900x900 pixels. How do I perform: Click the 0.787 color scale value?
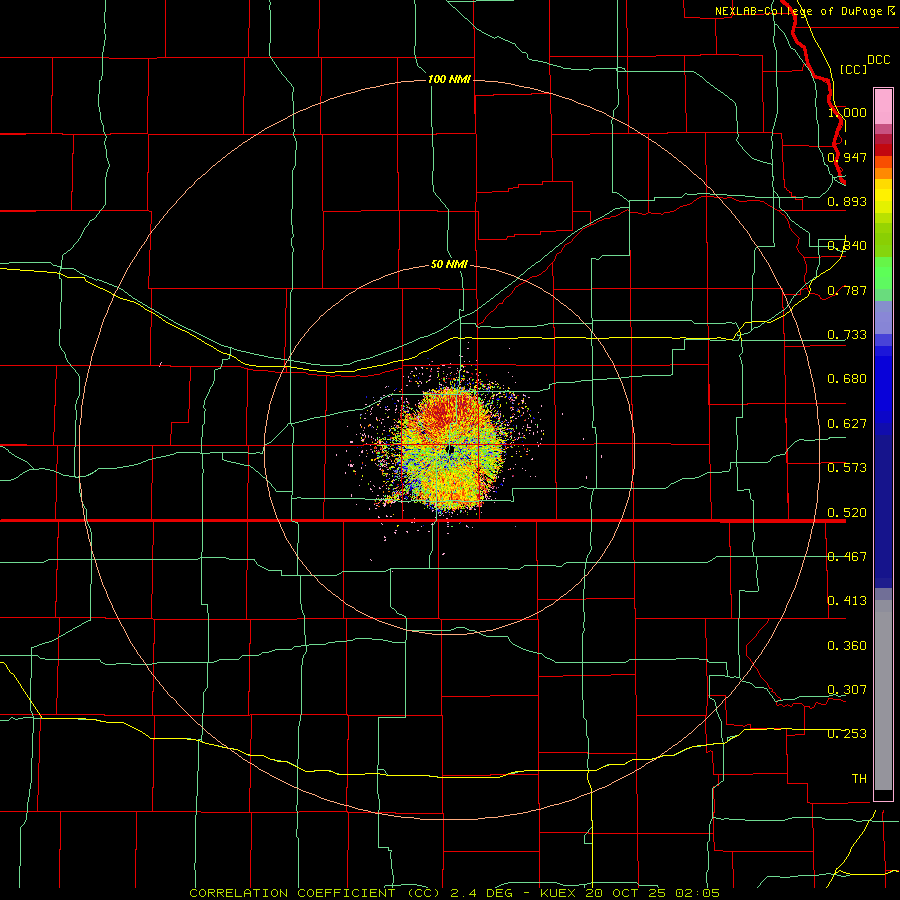(847, 290)
